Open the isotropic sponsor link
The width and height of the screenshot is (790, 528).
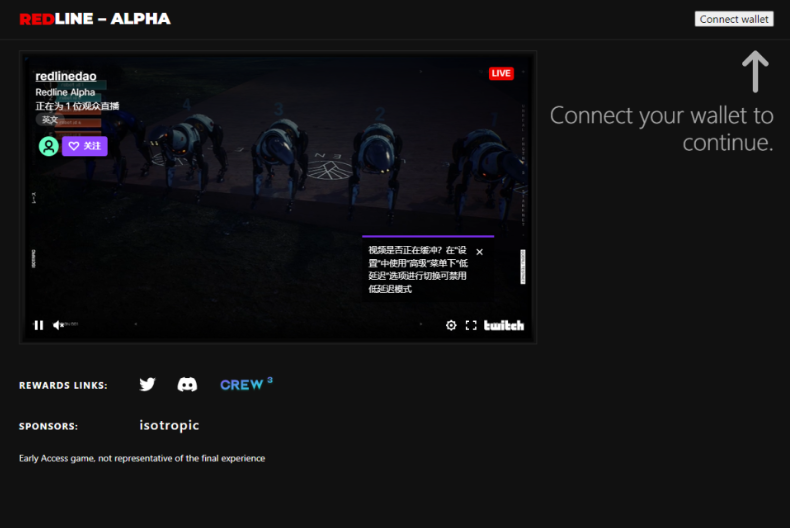[x=169, y=425]
